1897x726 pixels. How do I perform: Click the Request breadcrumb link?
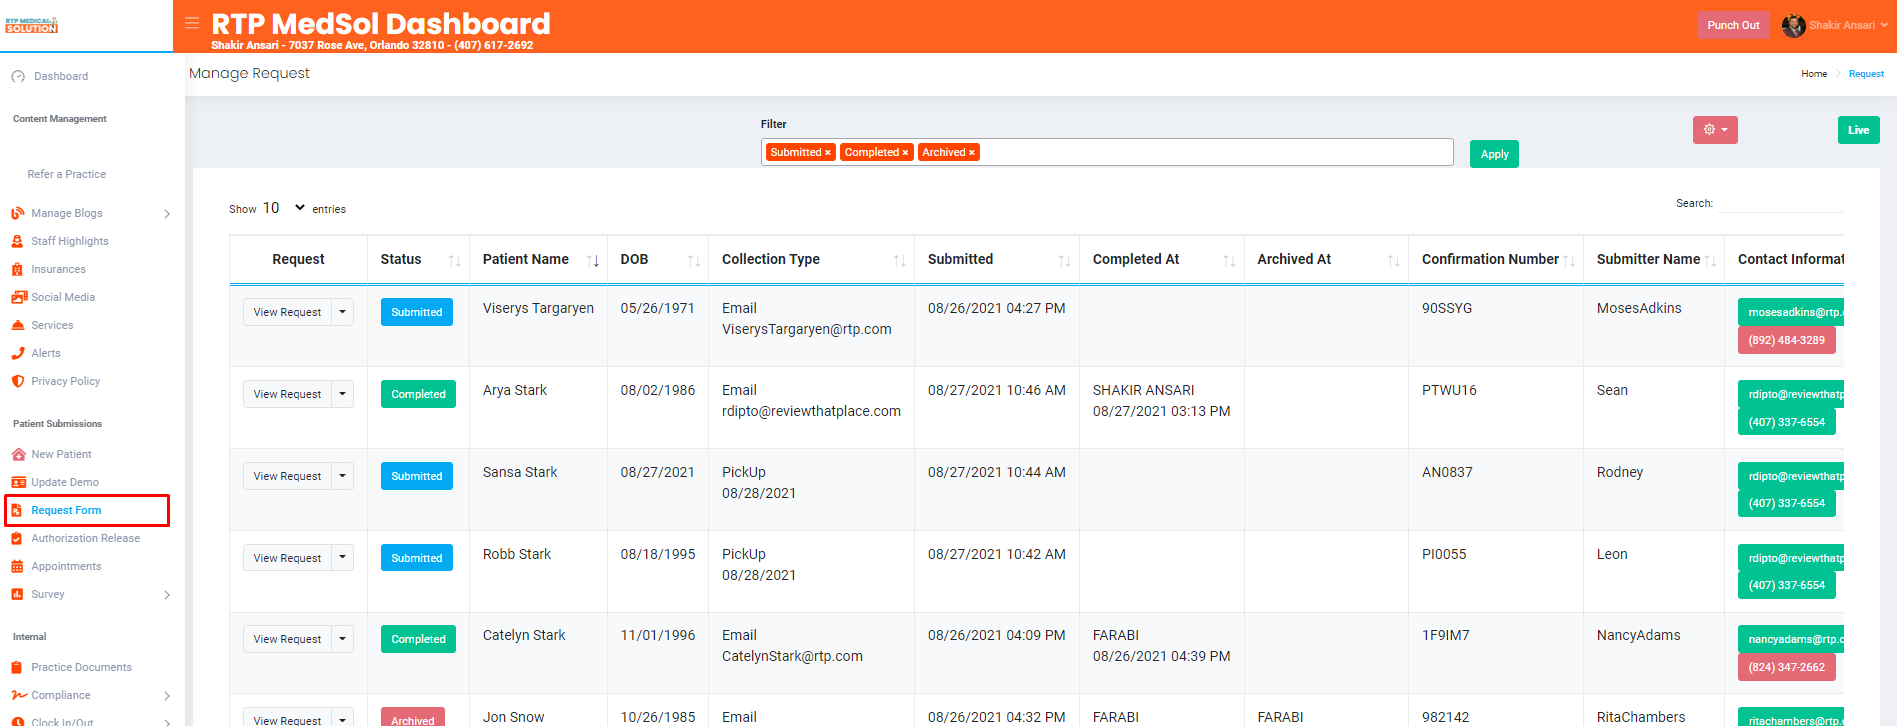click(x=1866, y=74)
